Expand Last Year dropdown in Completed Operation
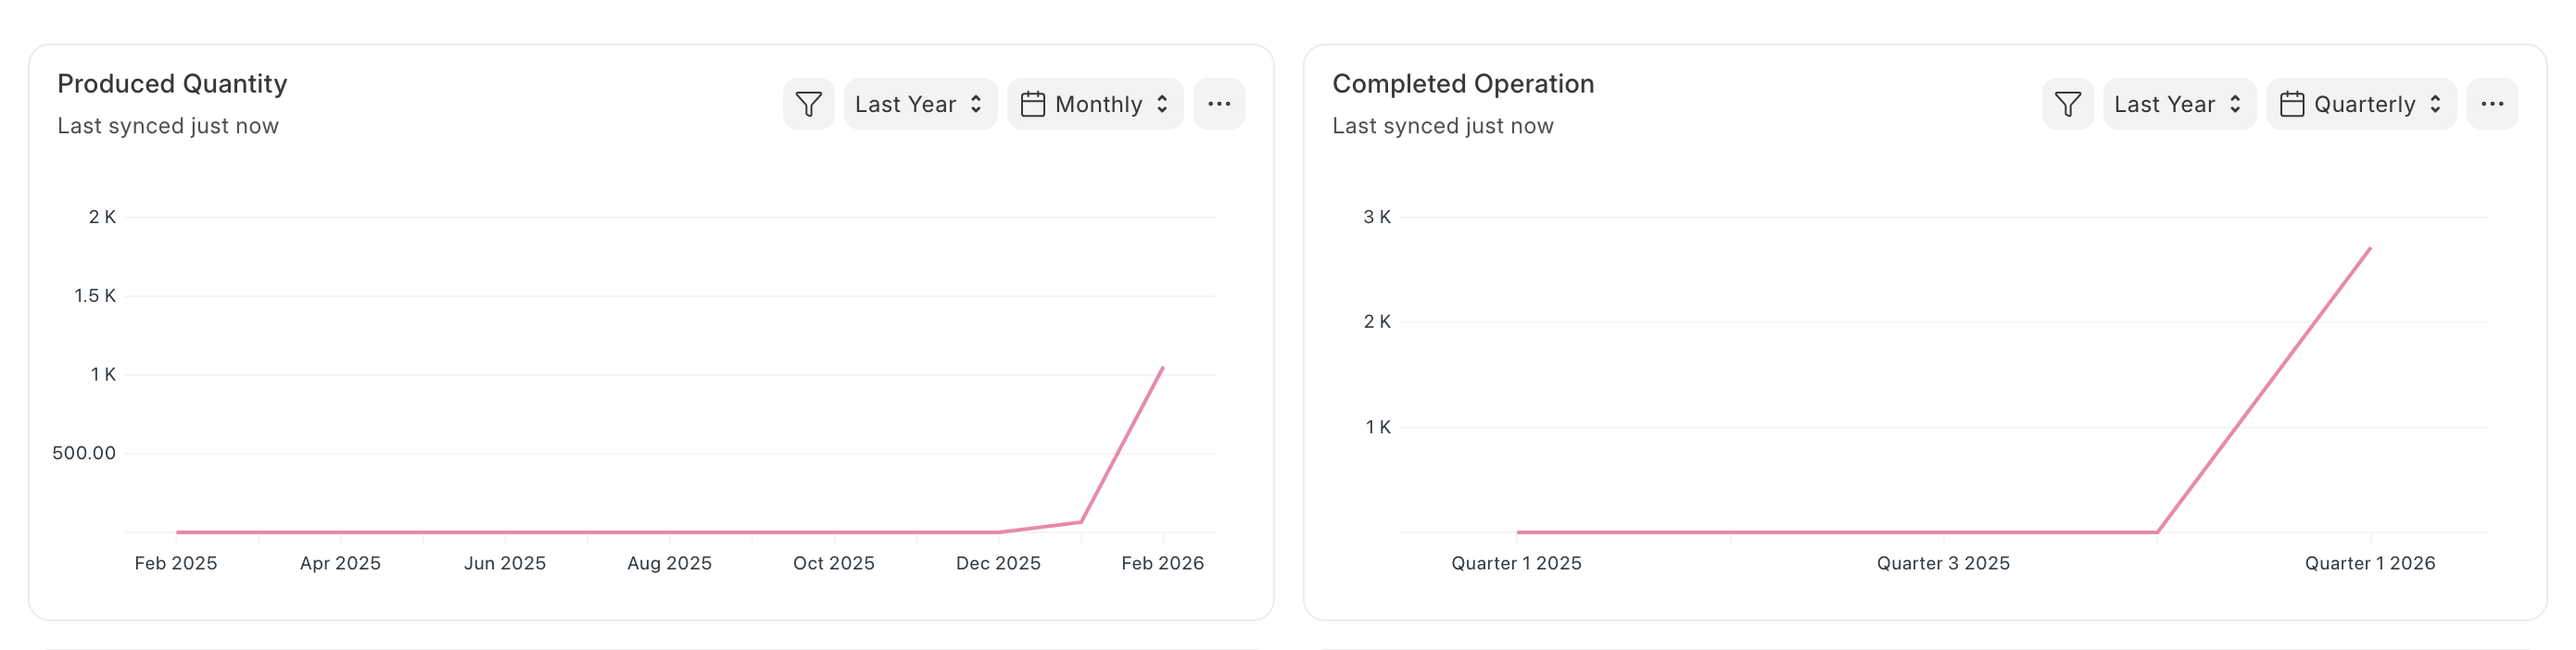Screen dimensions: 2576x650 coord(2178,104)
